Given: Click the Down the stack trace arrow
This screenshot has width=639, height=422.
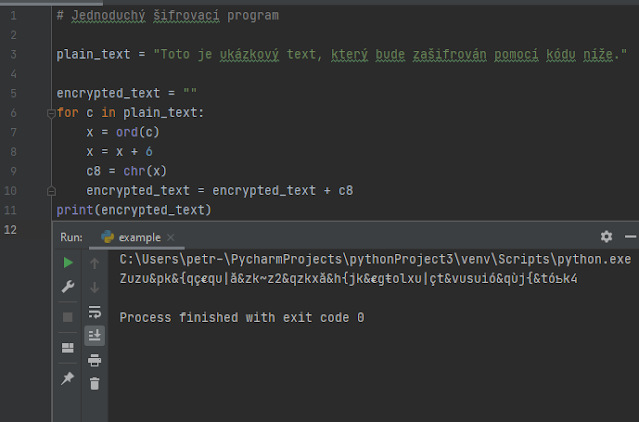Looking at the screenshot, I should 95,288.
